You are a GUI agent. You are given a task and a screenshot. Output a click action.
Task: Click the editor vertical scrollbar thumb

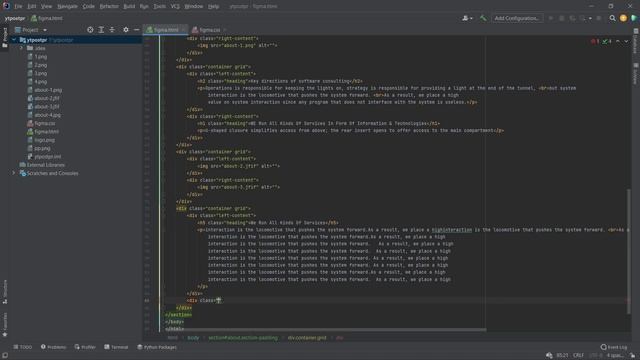coord(629,251)
